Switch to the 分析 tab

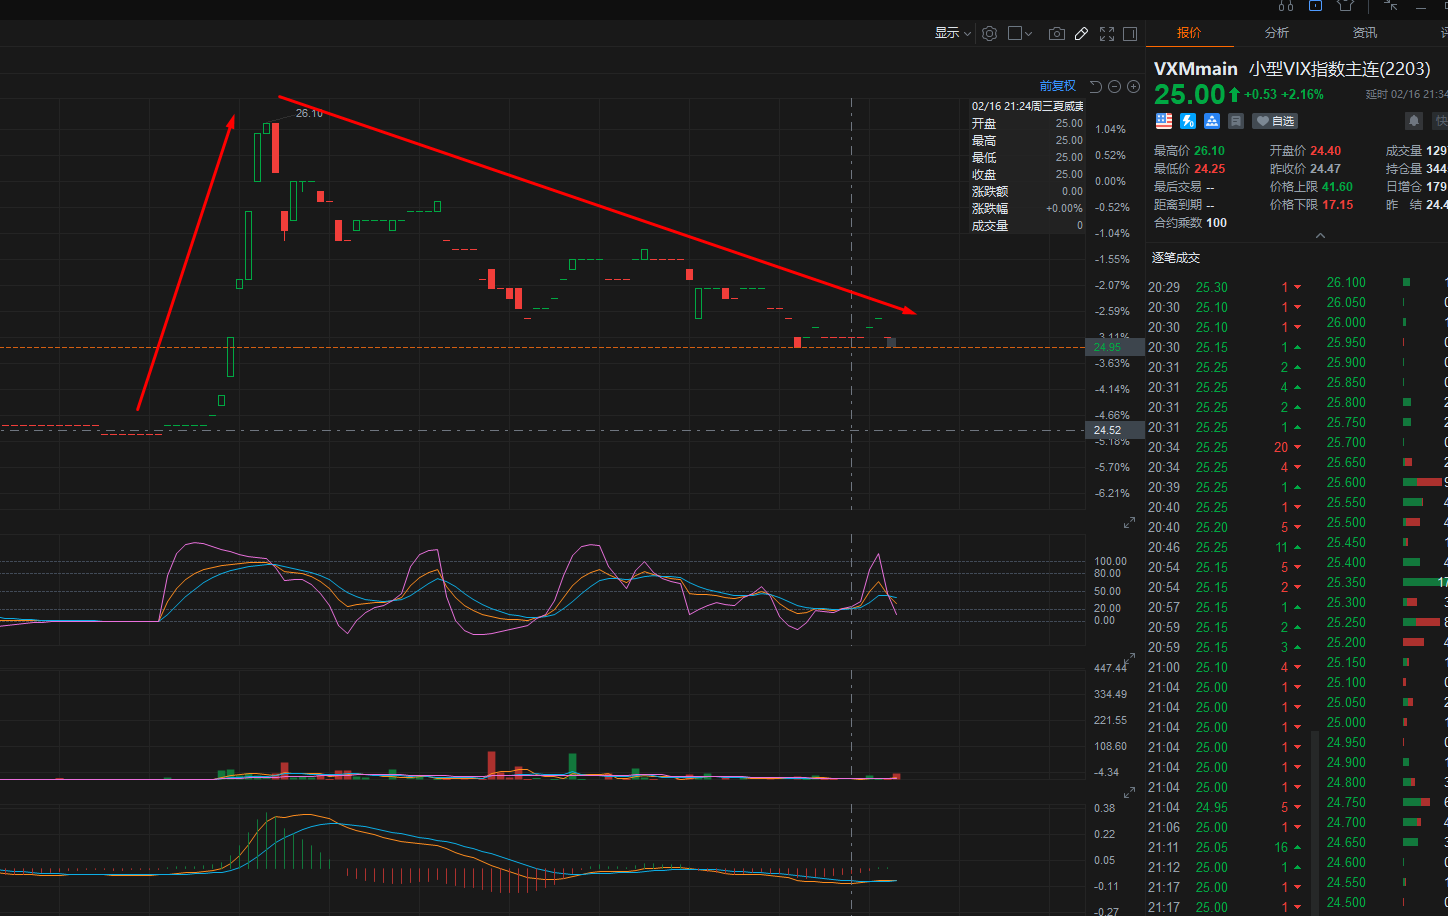point(1277,33)
